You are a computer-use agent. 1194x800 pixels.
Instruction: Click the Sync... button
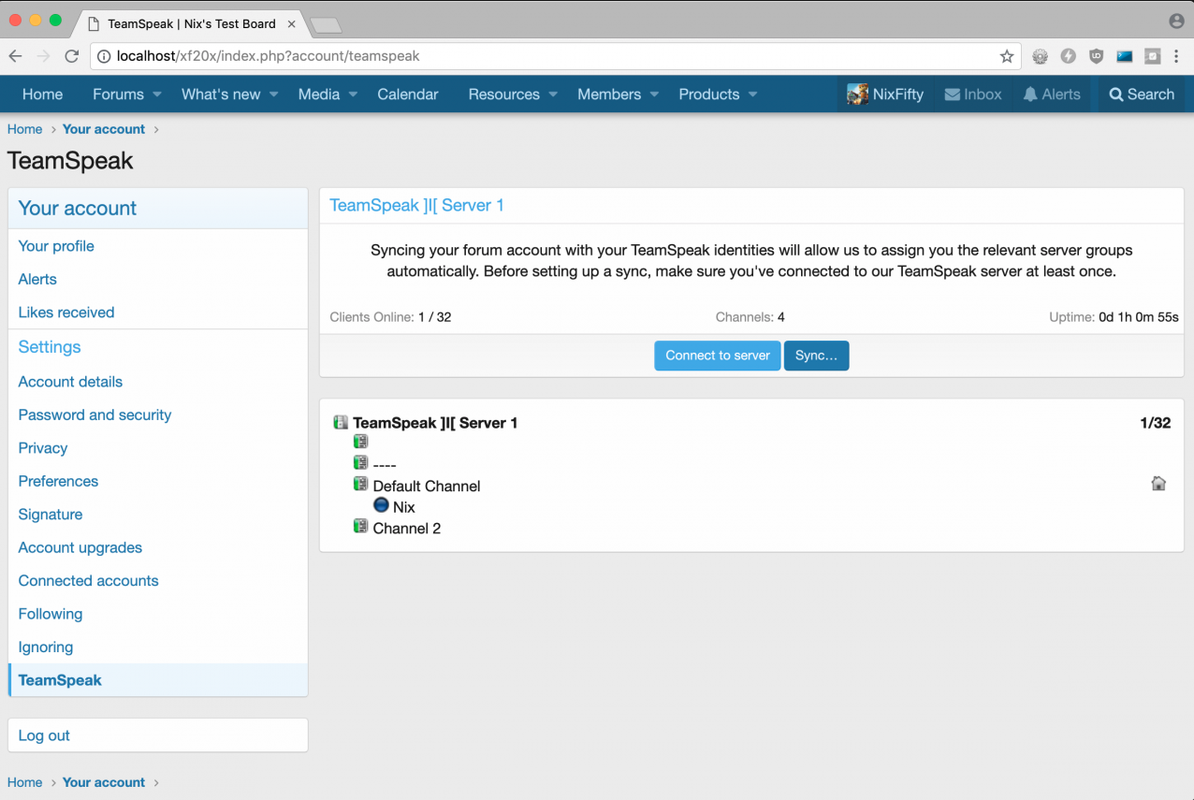pos(816,355)
